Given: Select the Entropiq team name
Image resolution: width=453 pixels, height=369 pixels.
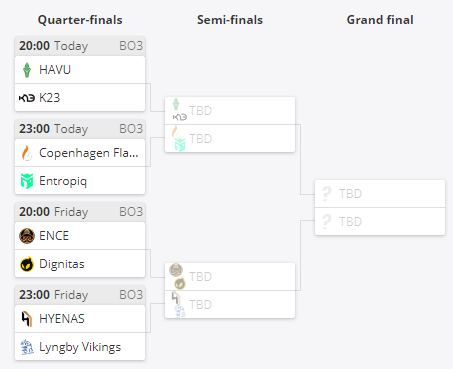Looking at the screenshot, I should tap(63, 181).
